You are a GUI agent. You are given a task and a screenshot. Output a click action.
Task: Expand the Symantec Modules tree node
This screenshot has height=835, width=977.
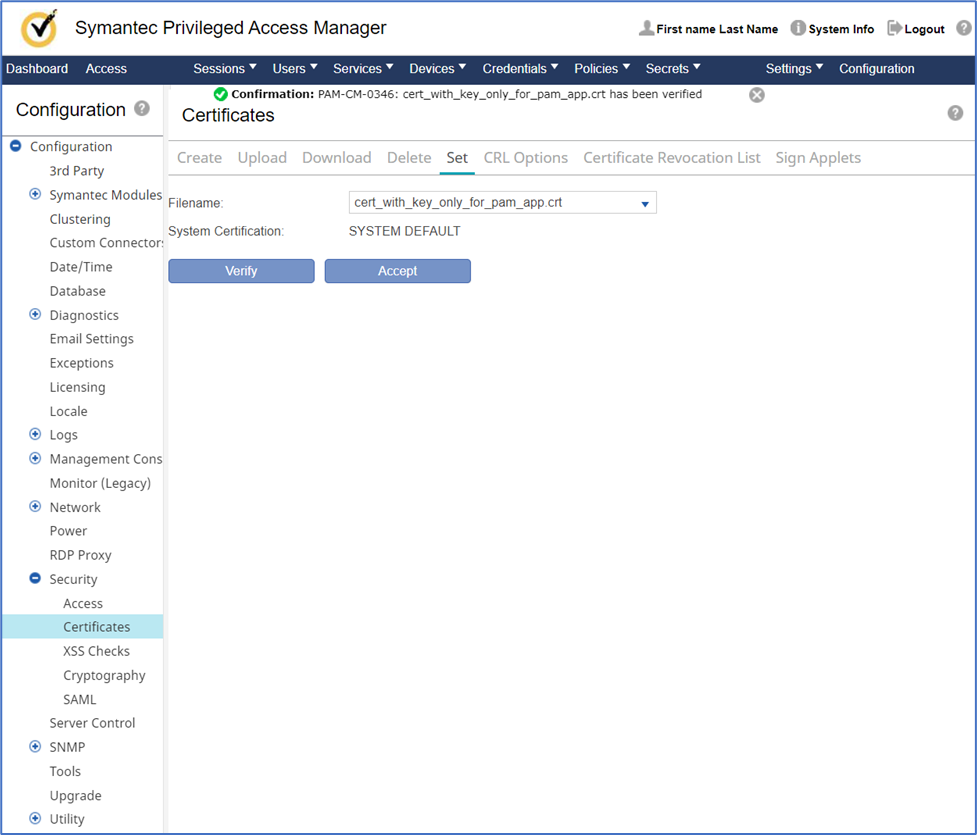pyautogui.click(x=35, y=195)
